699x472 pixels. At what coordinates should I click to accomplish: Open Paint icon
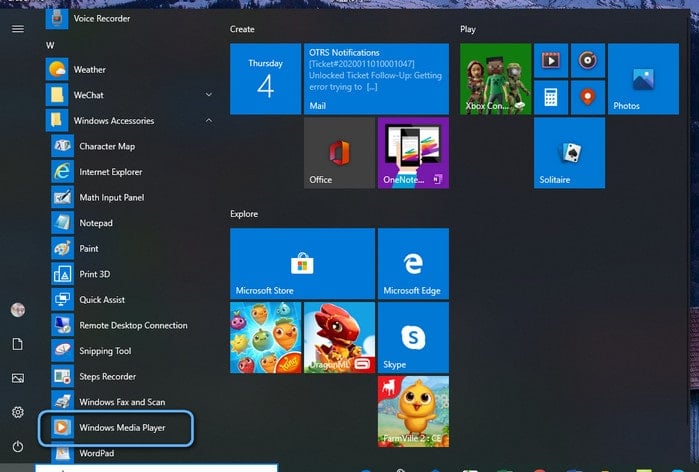[x=62, y=248]
